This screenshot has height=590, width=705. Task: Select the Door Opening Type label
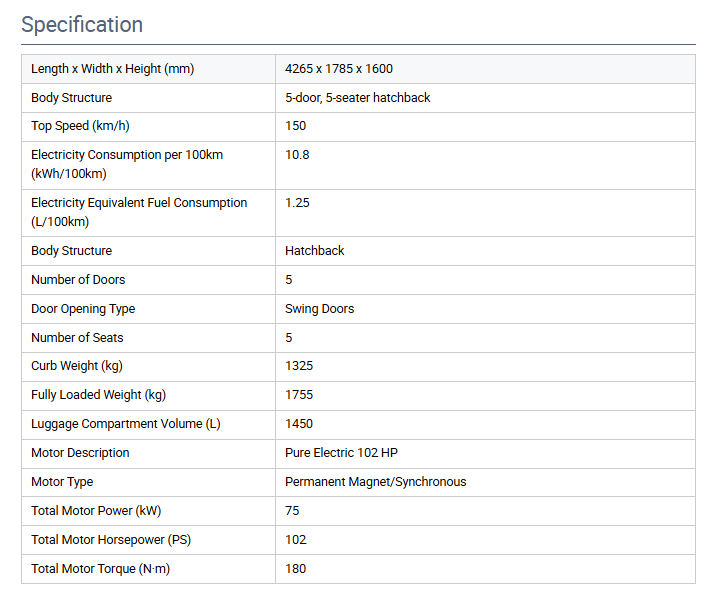pos(83,309)
